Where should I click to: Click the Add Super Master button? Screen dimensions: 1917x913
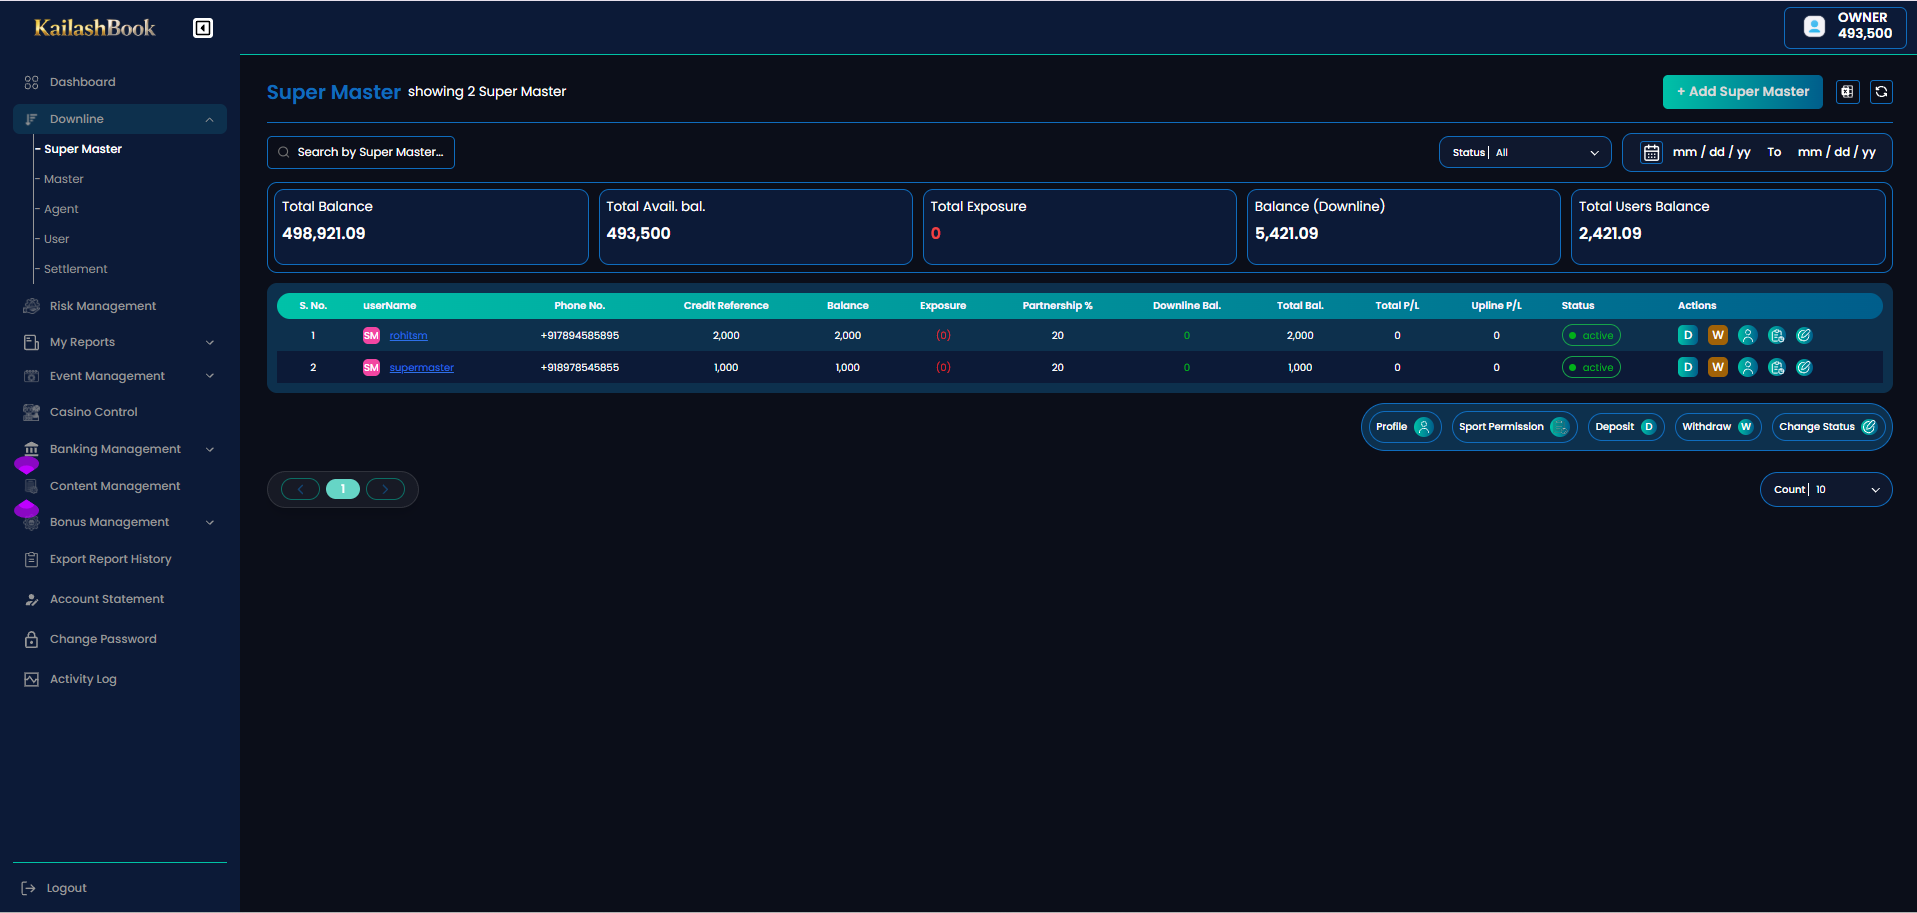click(1742, 92)
